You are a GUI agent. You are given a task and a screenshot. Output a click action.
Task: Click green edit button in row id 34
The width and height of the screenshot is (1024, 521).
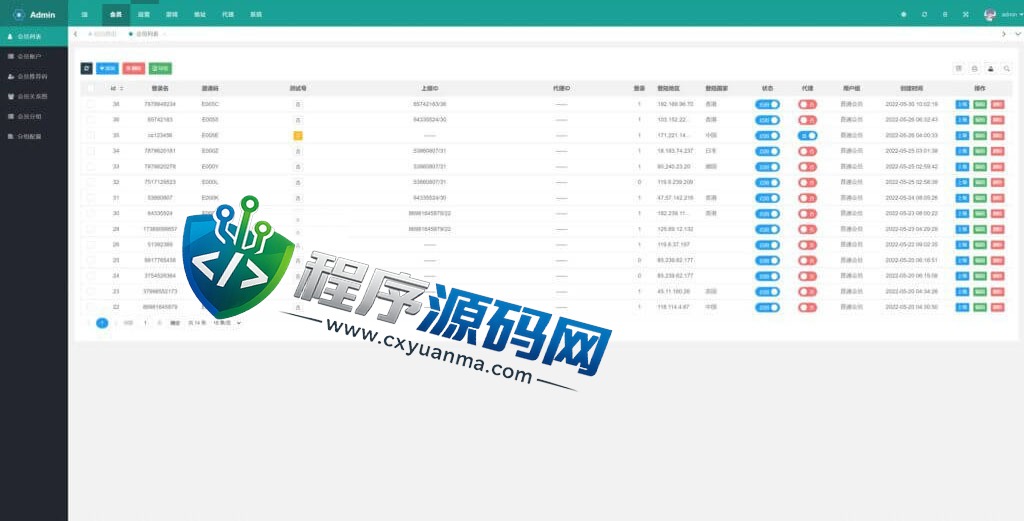(x=980, y=151)
